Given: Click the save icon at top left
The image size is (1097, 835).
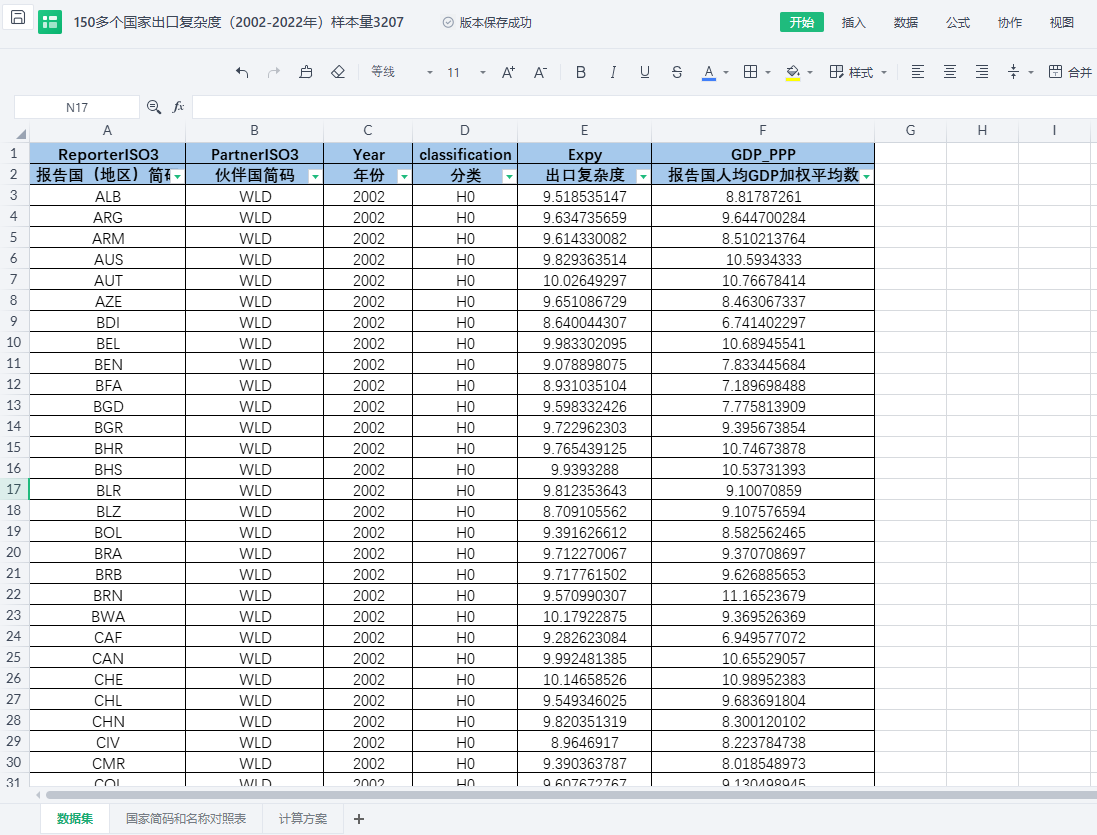Looking at the screenshot, I should click(x=18, y=17).
